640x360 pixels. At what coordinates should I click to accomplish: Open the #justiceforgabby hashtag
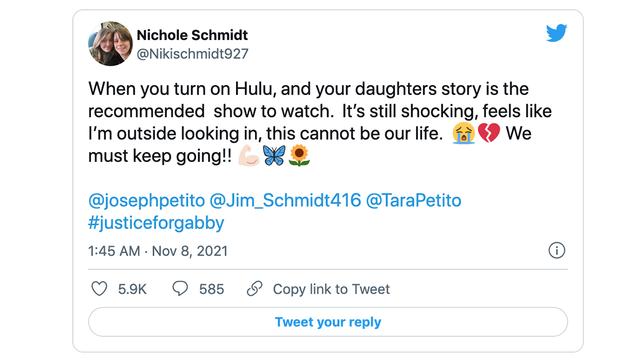[156, 223]
